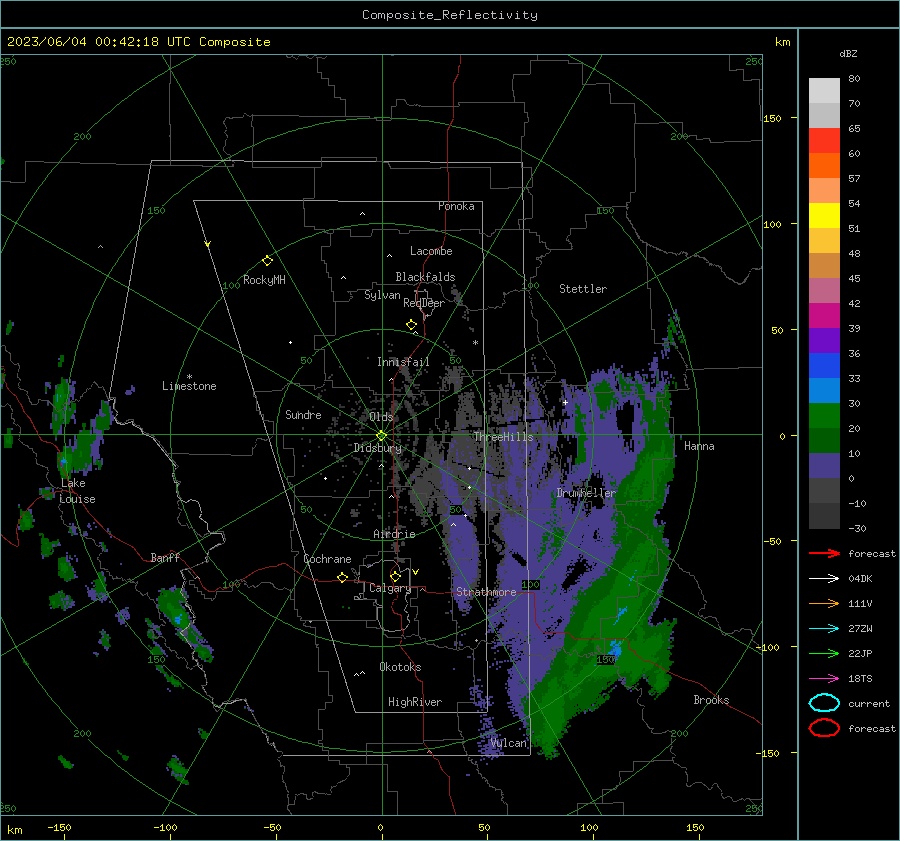Click the RockyMH label
This screenshot has width=900, height=841.
click(264, 280)
